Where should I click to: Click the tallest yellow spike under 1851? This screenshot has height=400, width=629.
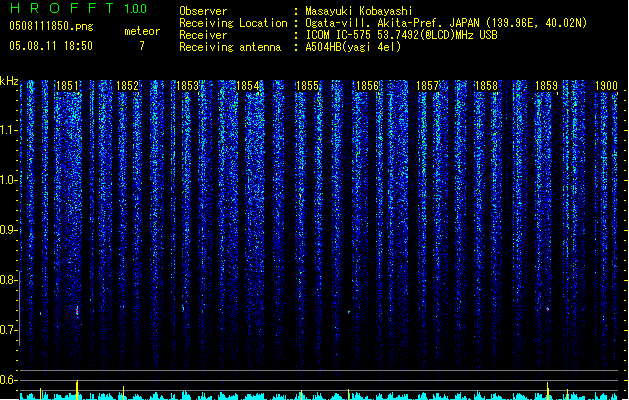point(77,390)
